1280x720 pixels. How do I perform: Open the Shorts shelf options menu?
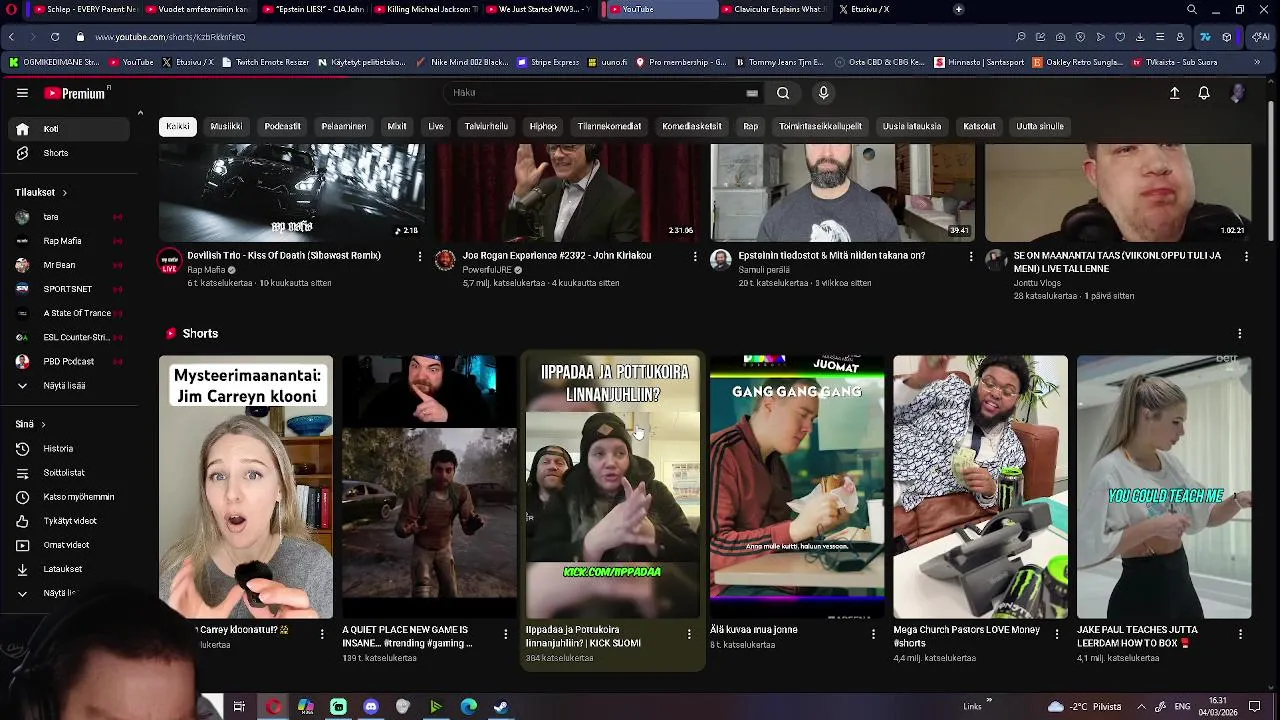tap(1239, 334)
